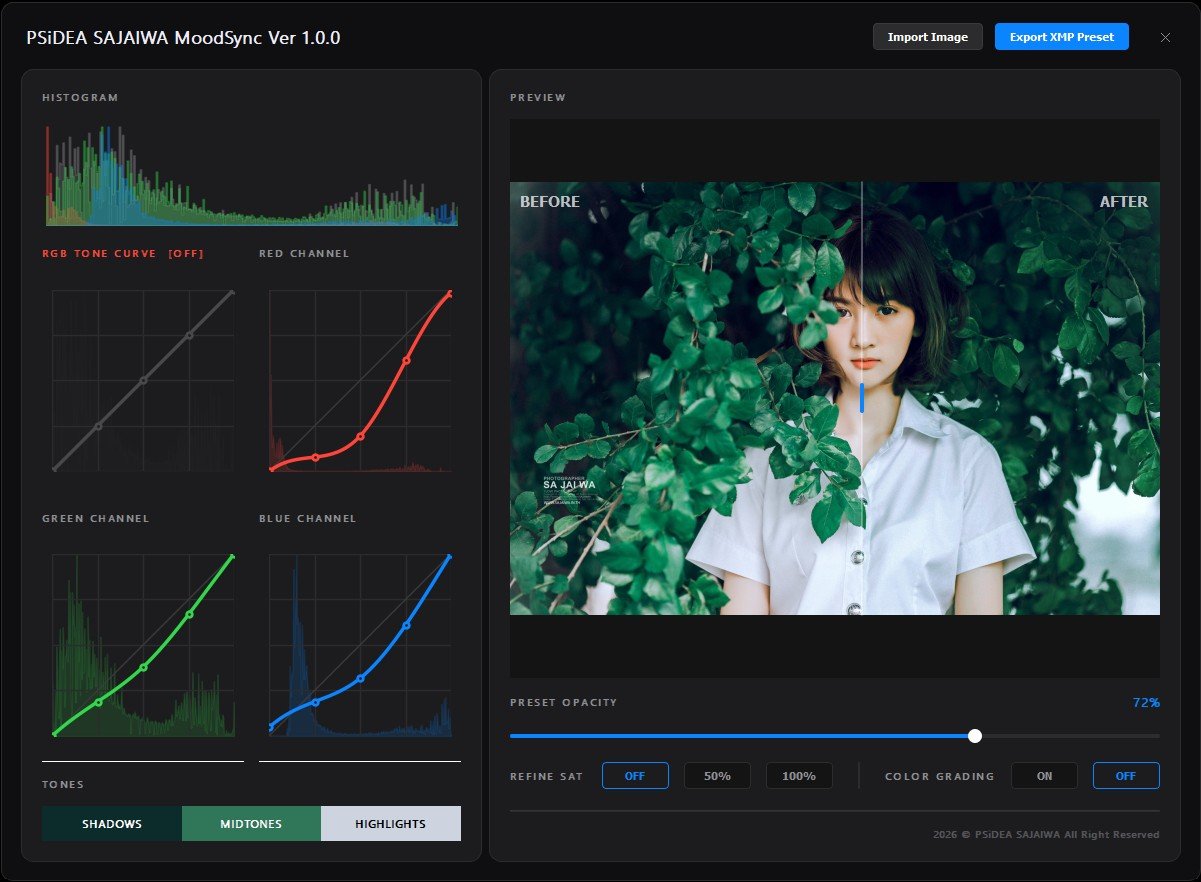Turn Color Grading off
Viewport: 1201px width, 882px height.
pos(1126,775)
